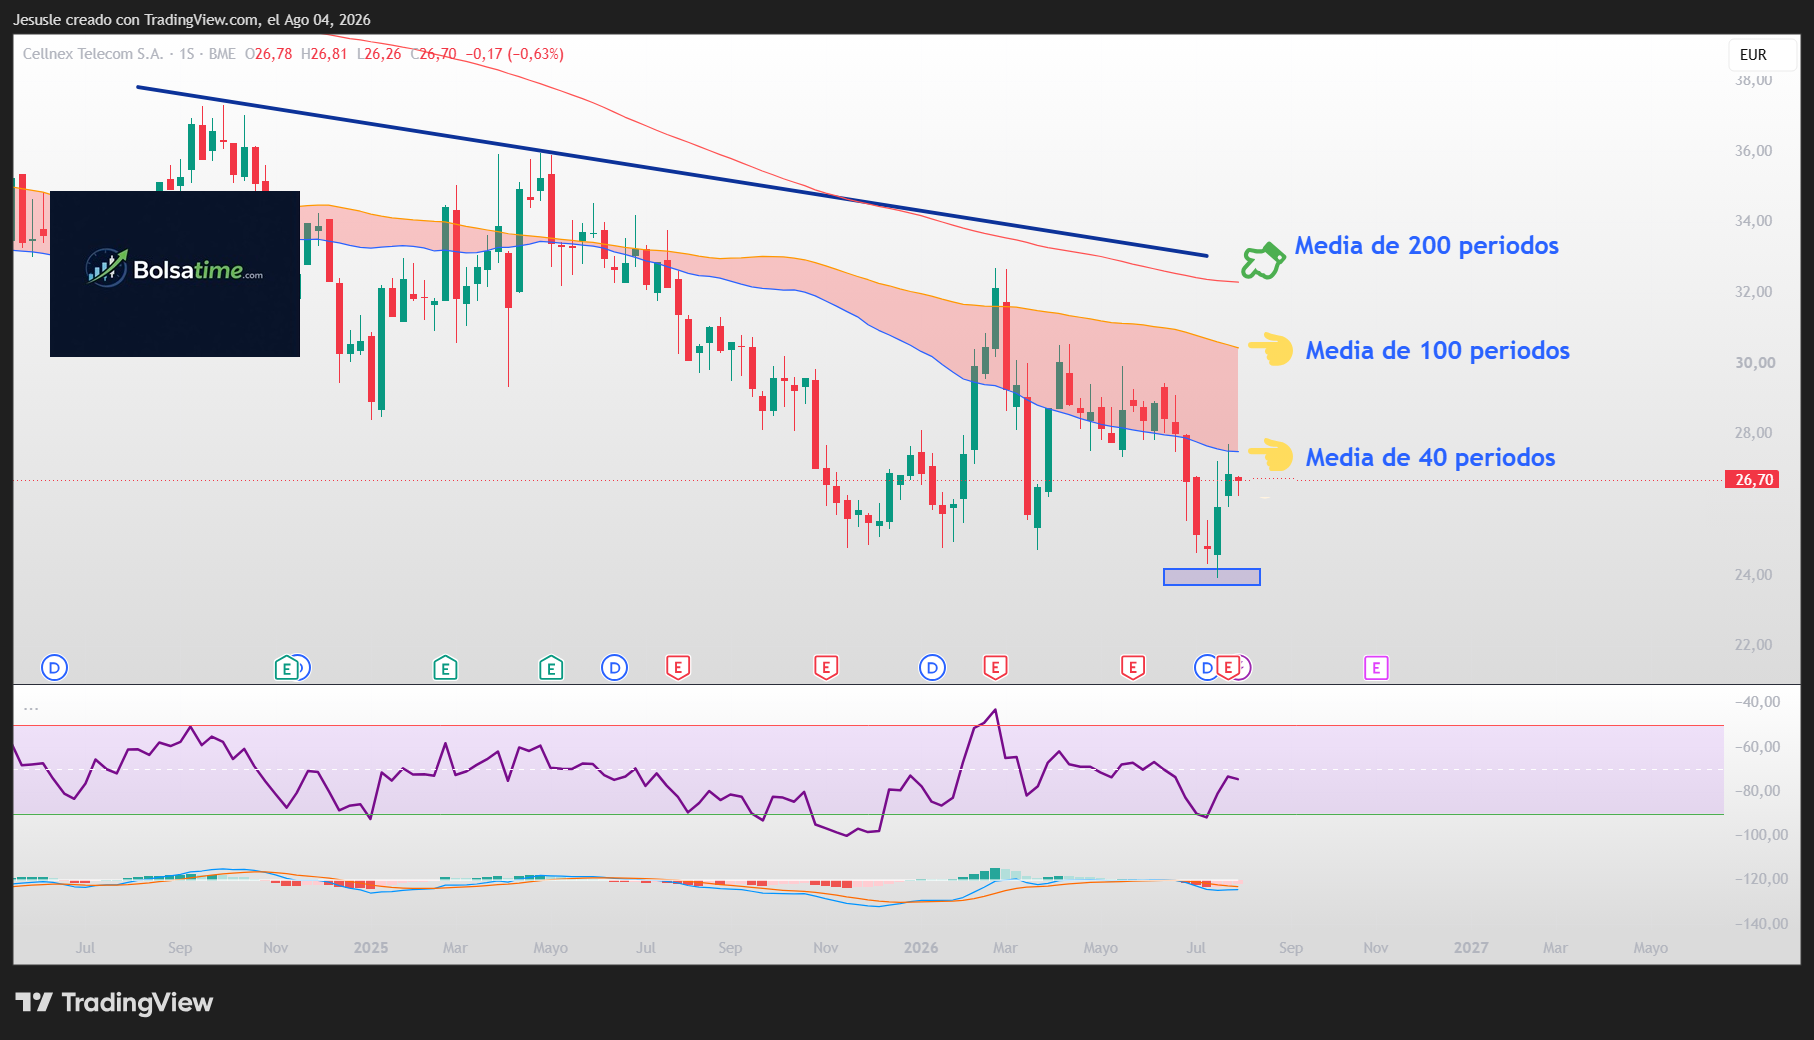This screenshot has height=1040, width=1814.
Task: Click the dividend marker left of Jul 2024
Action: 55,668
